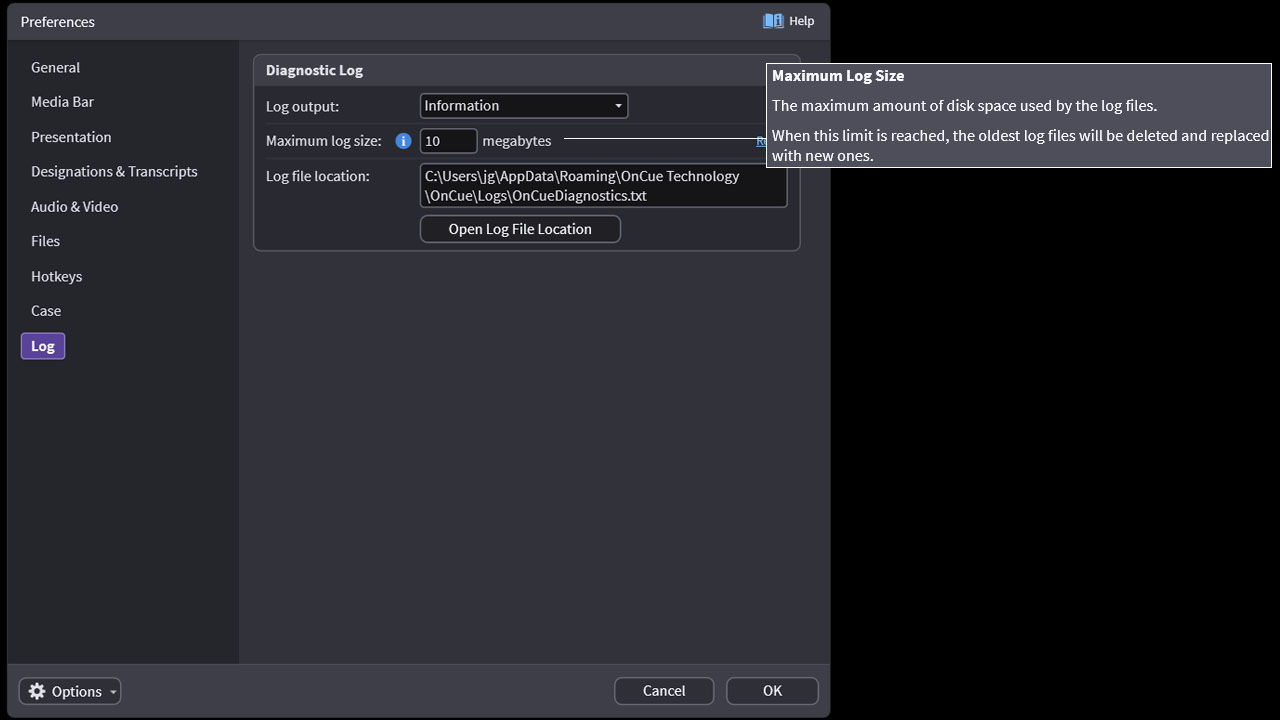1280x720 pixels.
Task: Open Designations & Transcripts settings
Action: pyautogui.click(x=114, y=172)
